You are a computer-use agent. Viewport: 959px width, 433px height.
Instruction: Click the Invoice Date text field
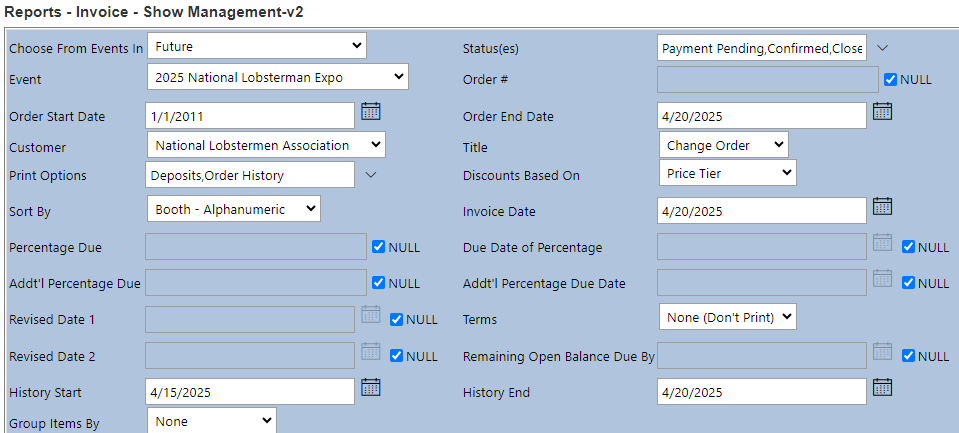pos(762,211)
